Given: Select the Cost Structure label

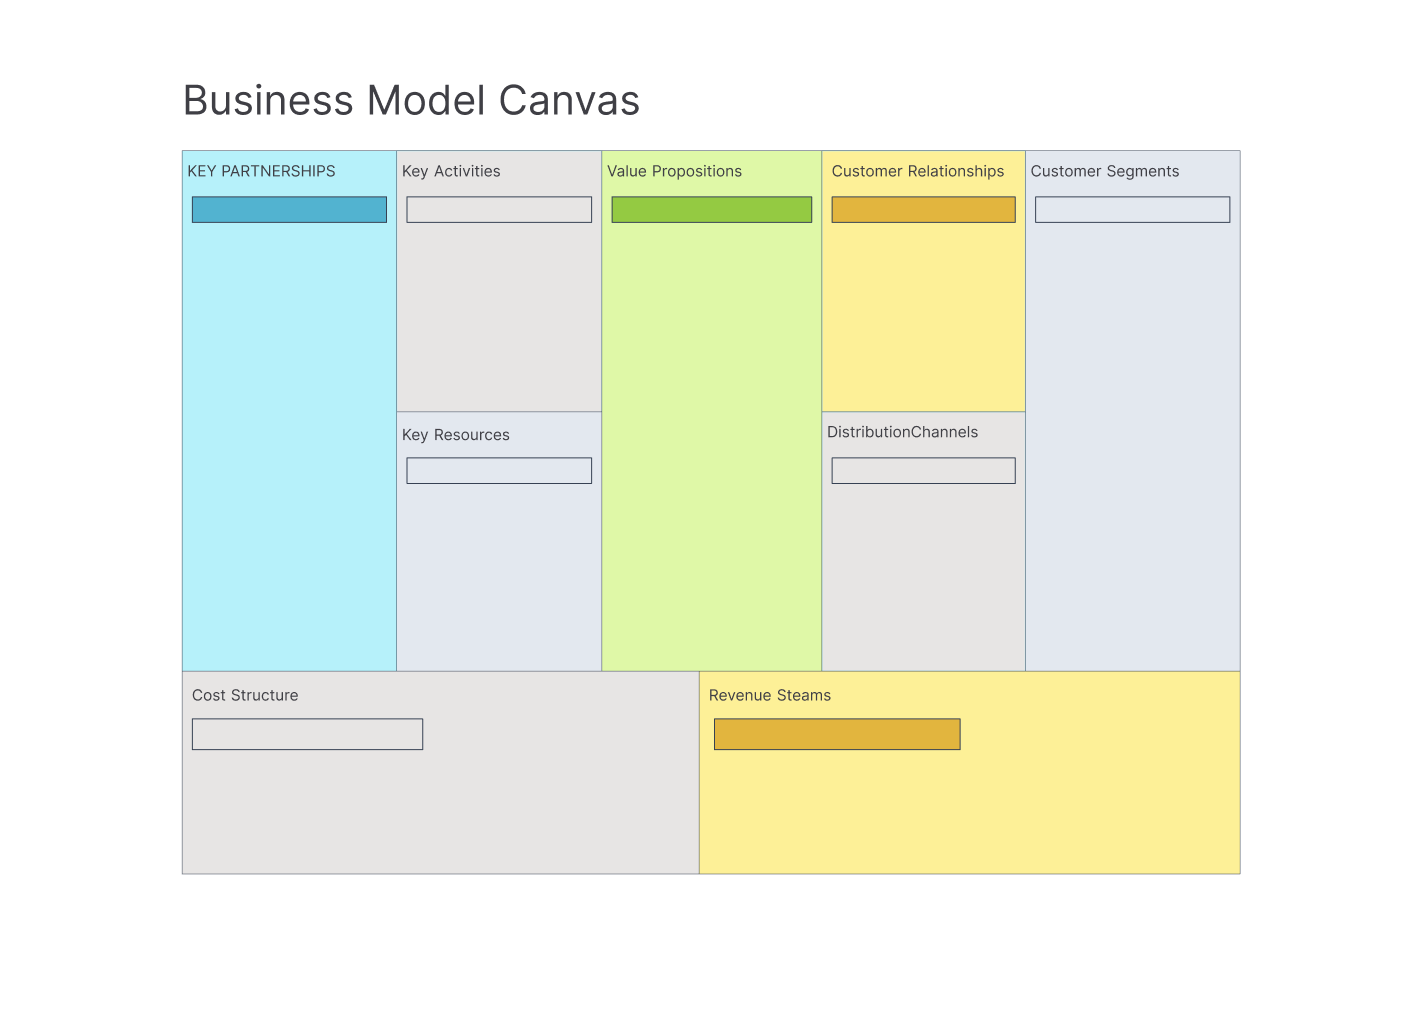Looking at the screenshot, I should (x=245, y=695).
